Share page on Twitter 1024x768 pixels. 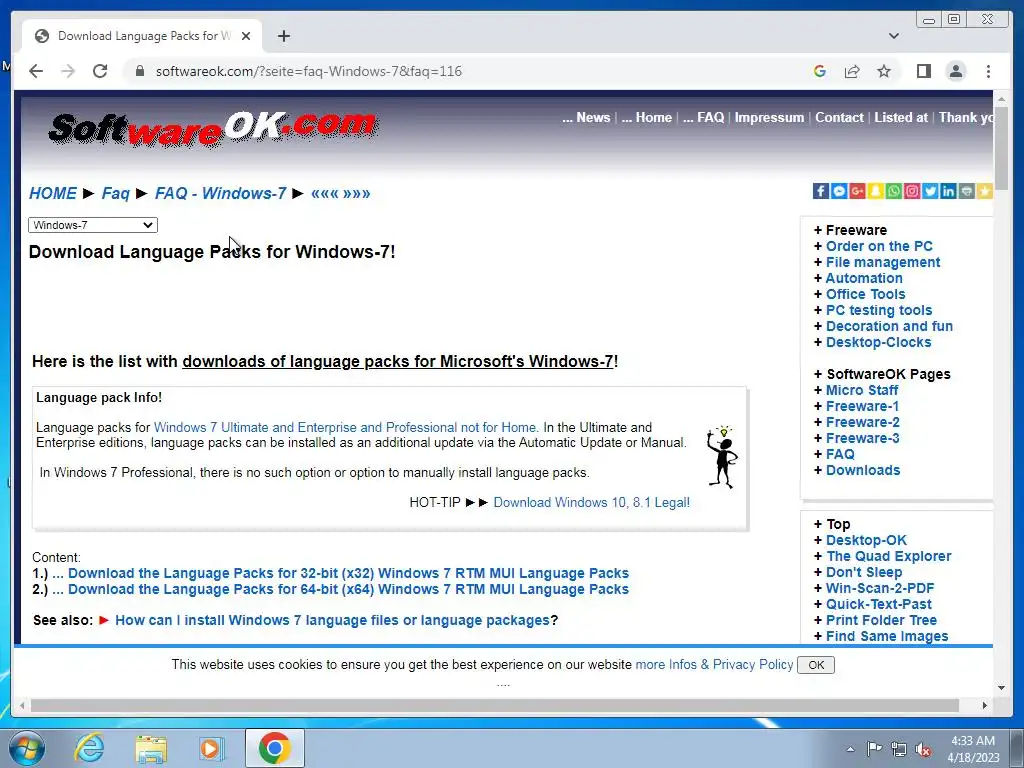930,191
